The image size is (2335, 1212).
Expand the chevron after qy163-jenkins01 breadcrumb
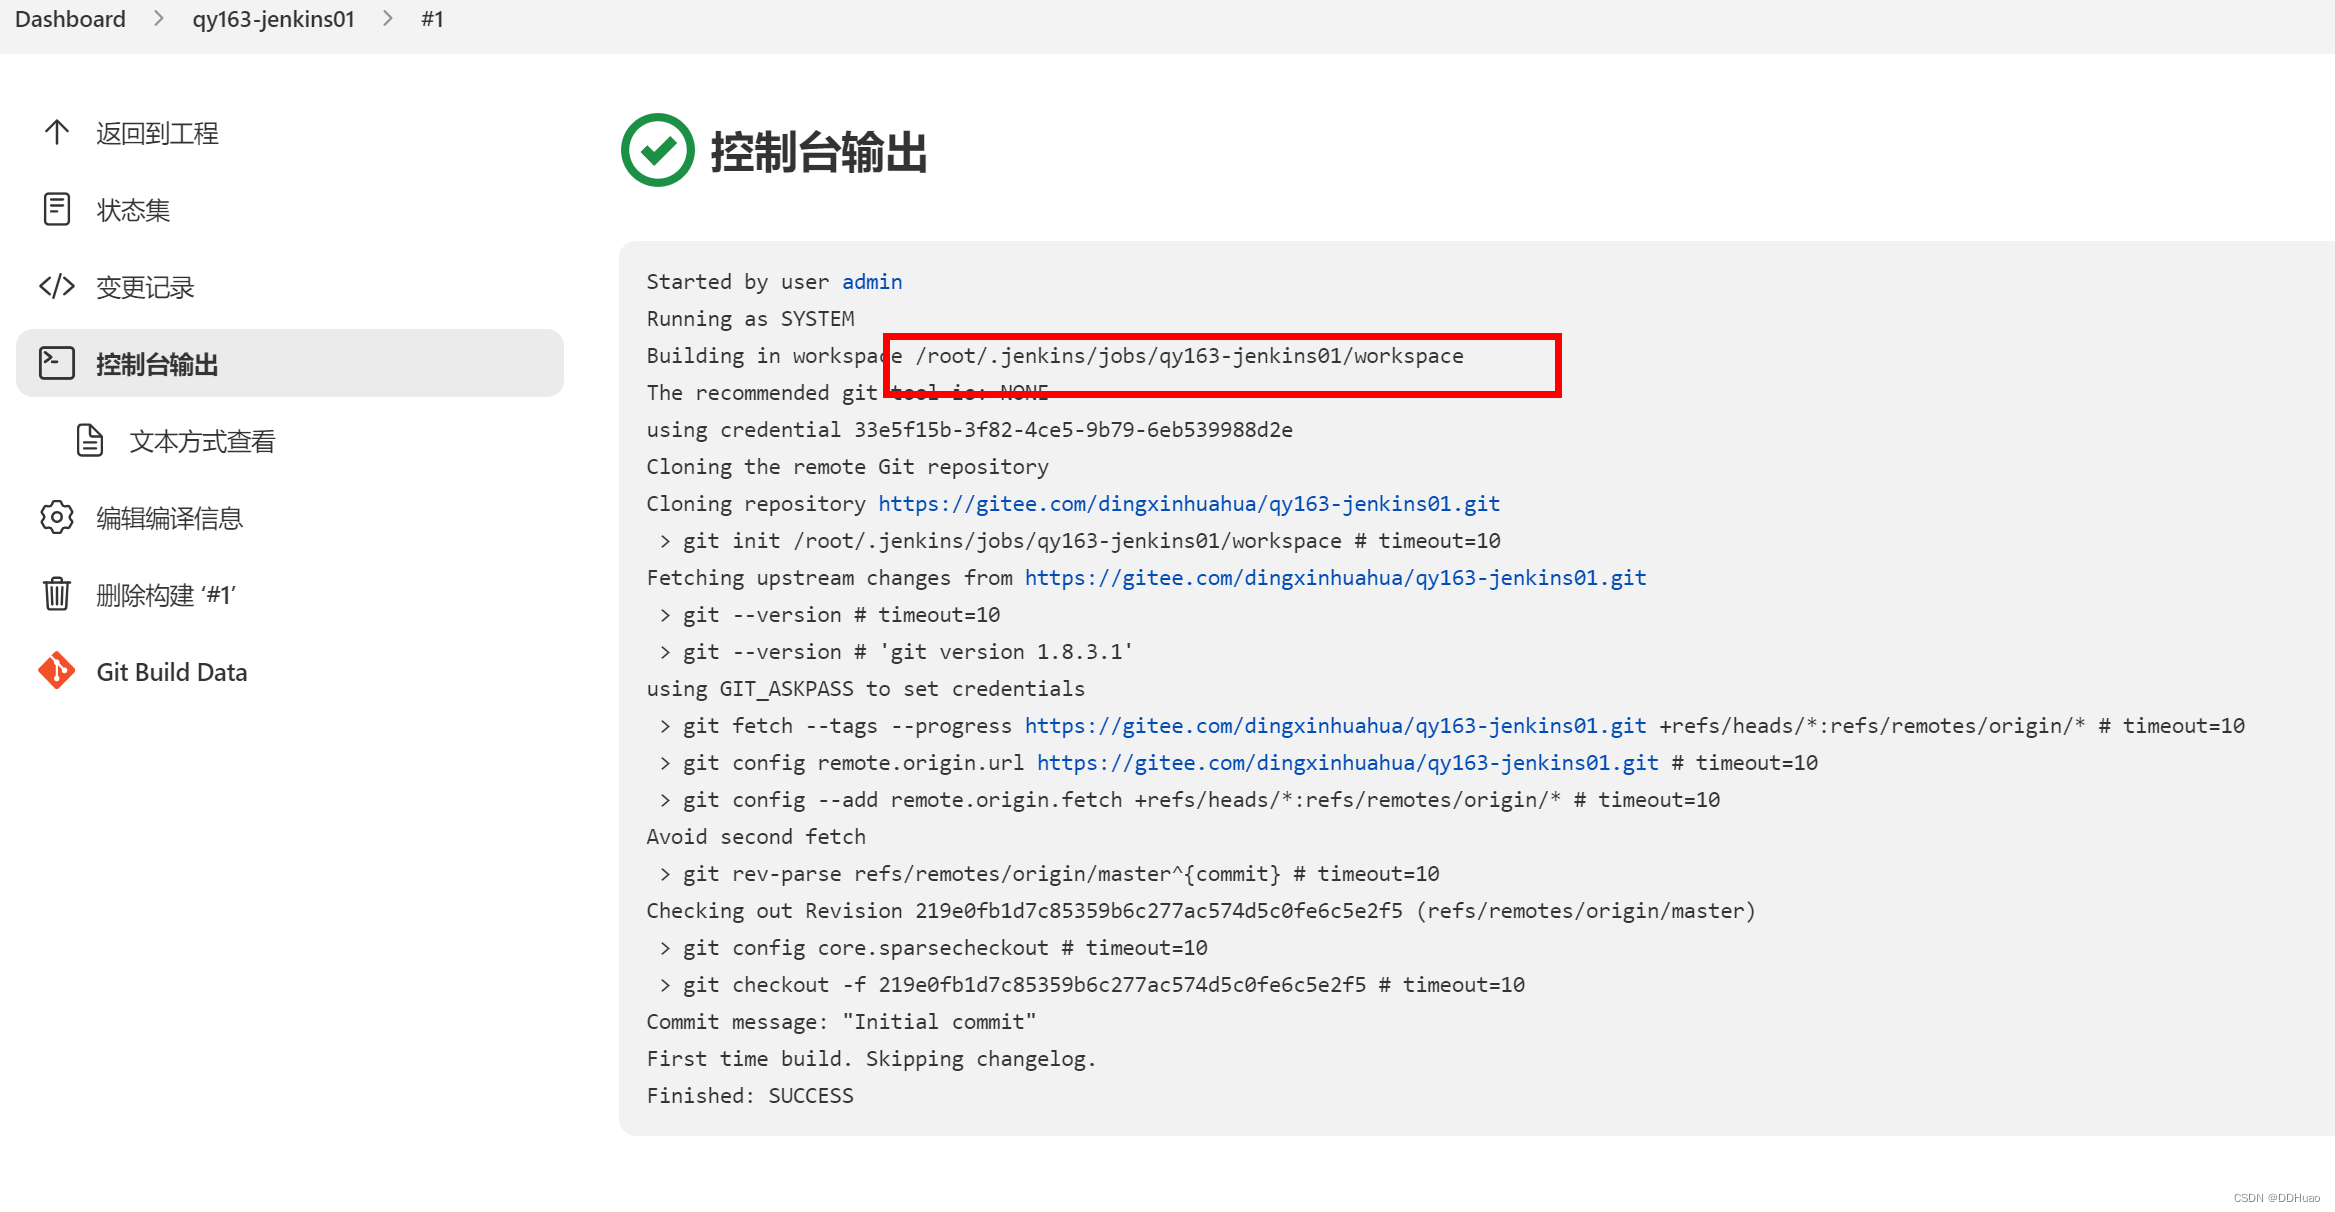pos(388,19)
